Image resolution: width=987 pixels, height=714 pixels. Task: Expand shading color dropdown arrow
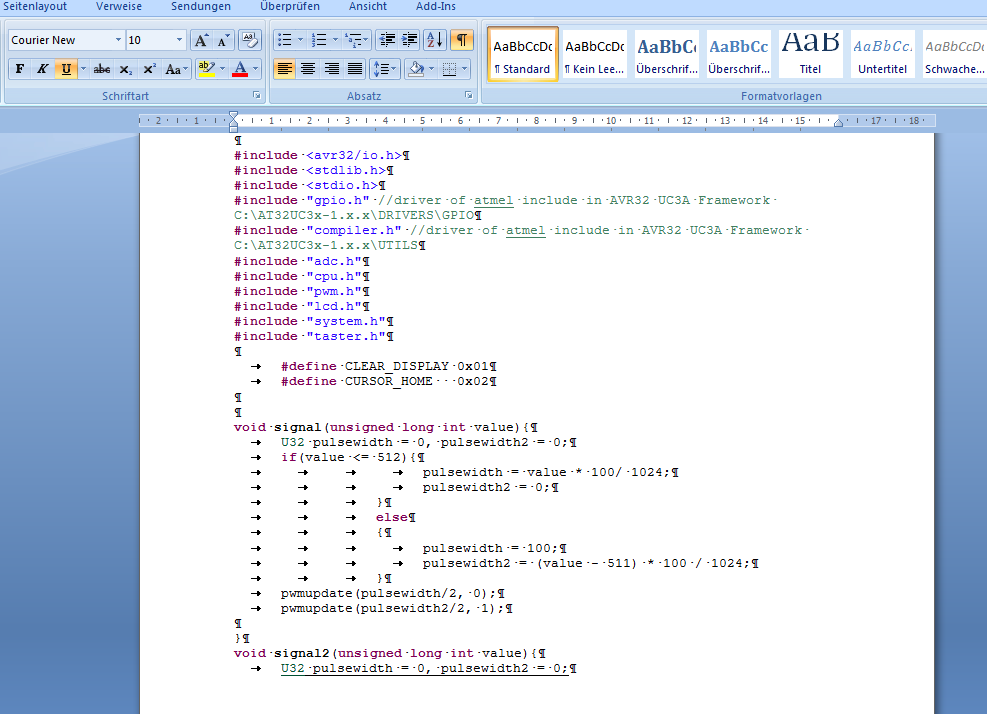point(431,69)
